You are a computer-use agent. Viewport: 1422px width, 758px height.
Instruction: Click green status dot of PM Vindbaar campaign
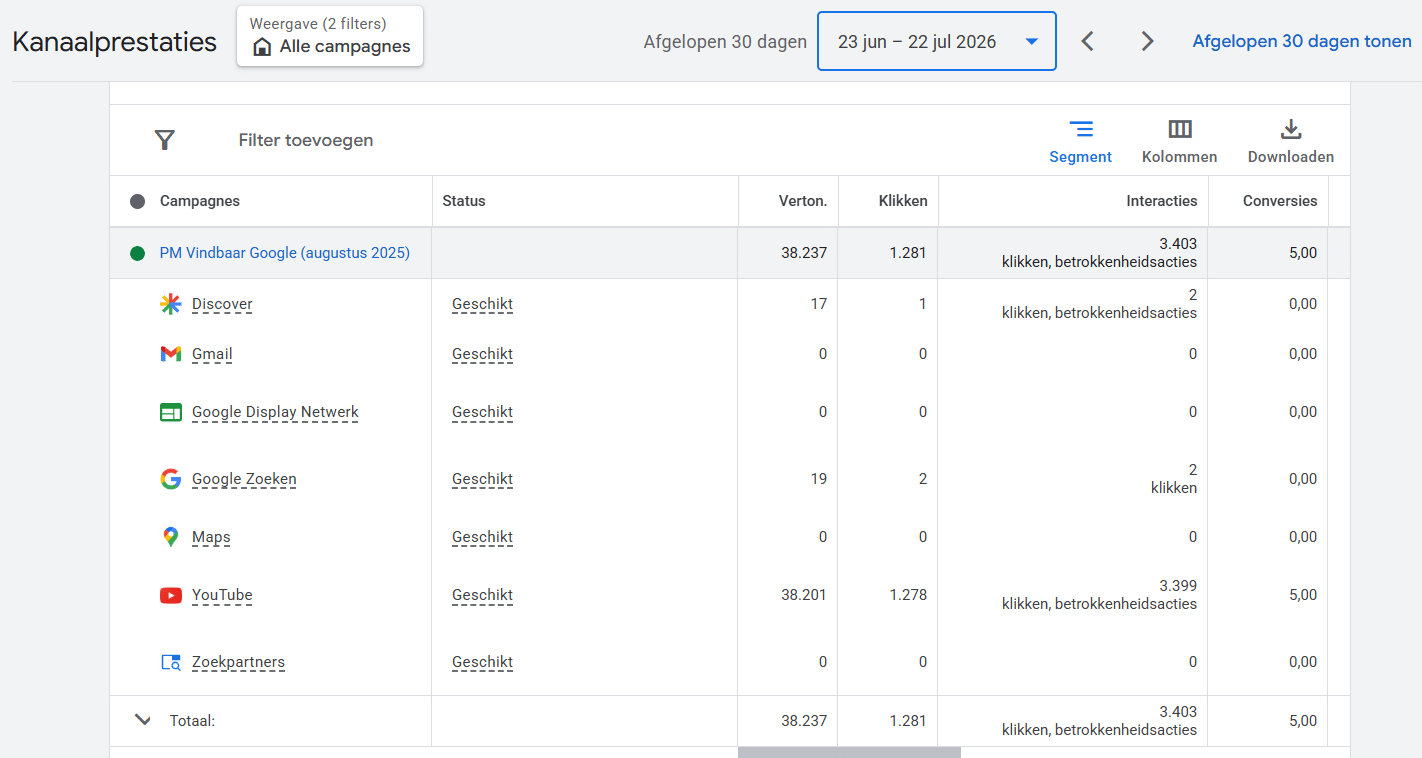(x=138, y=253)
